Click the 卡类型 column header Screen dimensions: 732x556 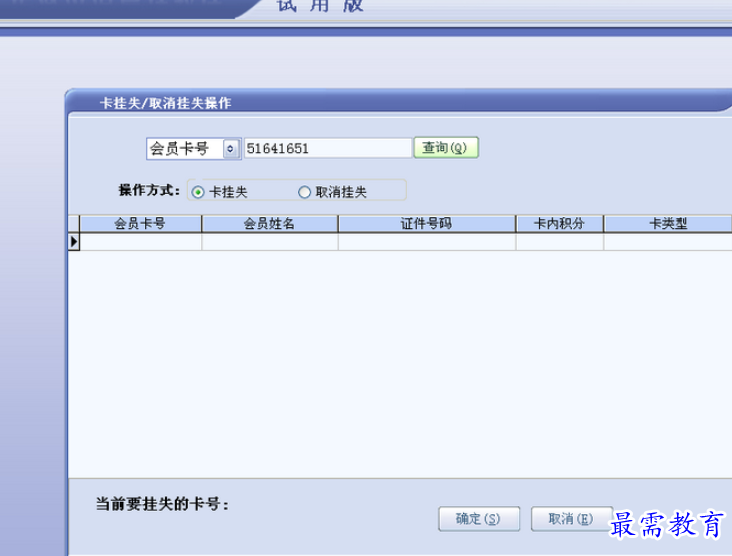668,224
